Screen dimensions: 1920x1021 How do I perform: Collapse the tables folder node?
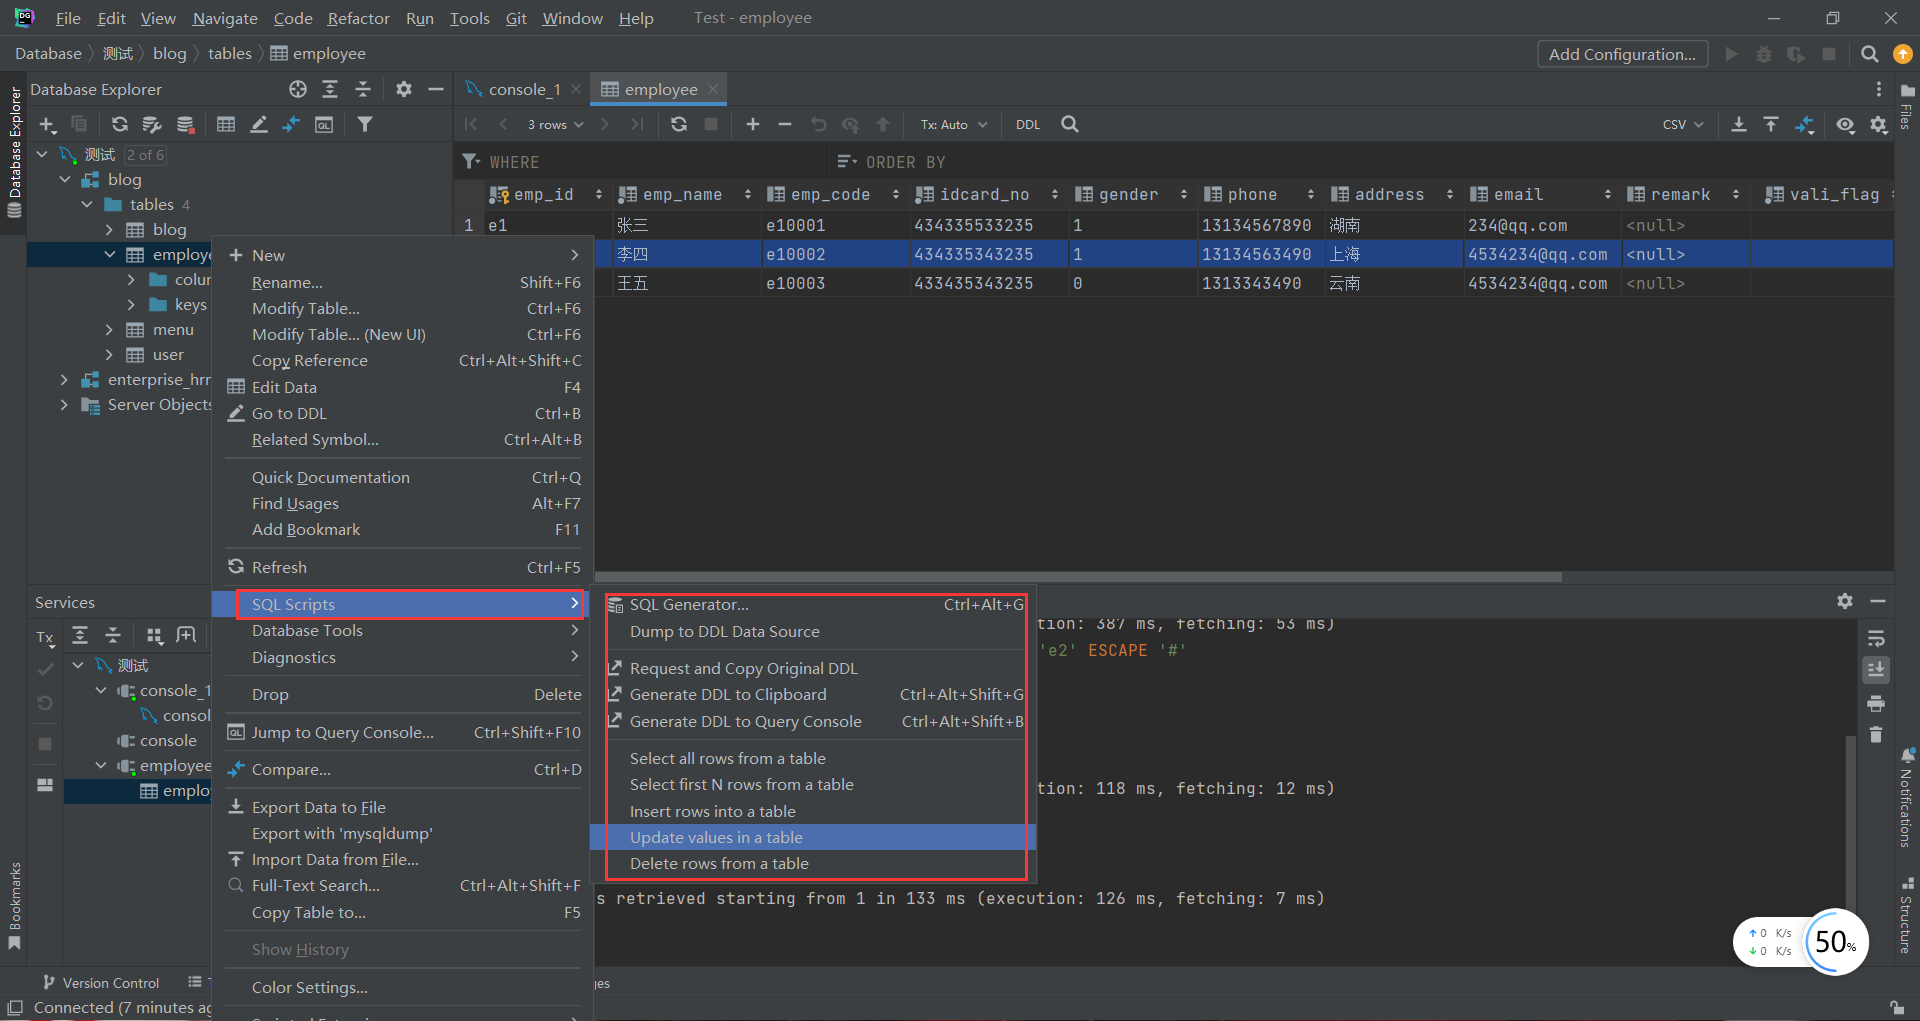tap(87, 205)
